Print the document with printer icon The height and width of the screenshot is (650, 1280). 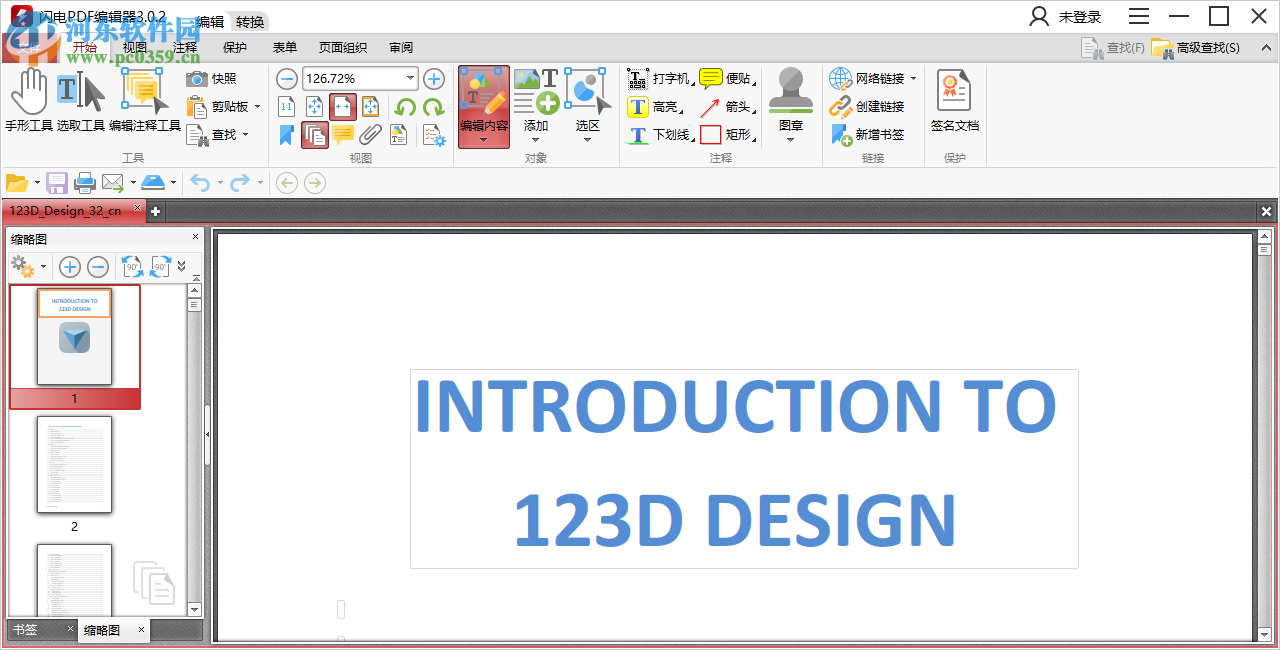pos(85,183)
